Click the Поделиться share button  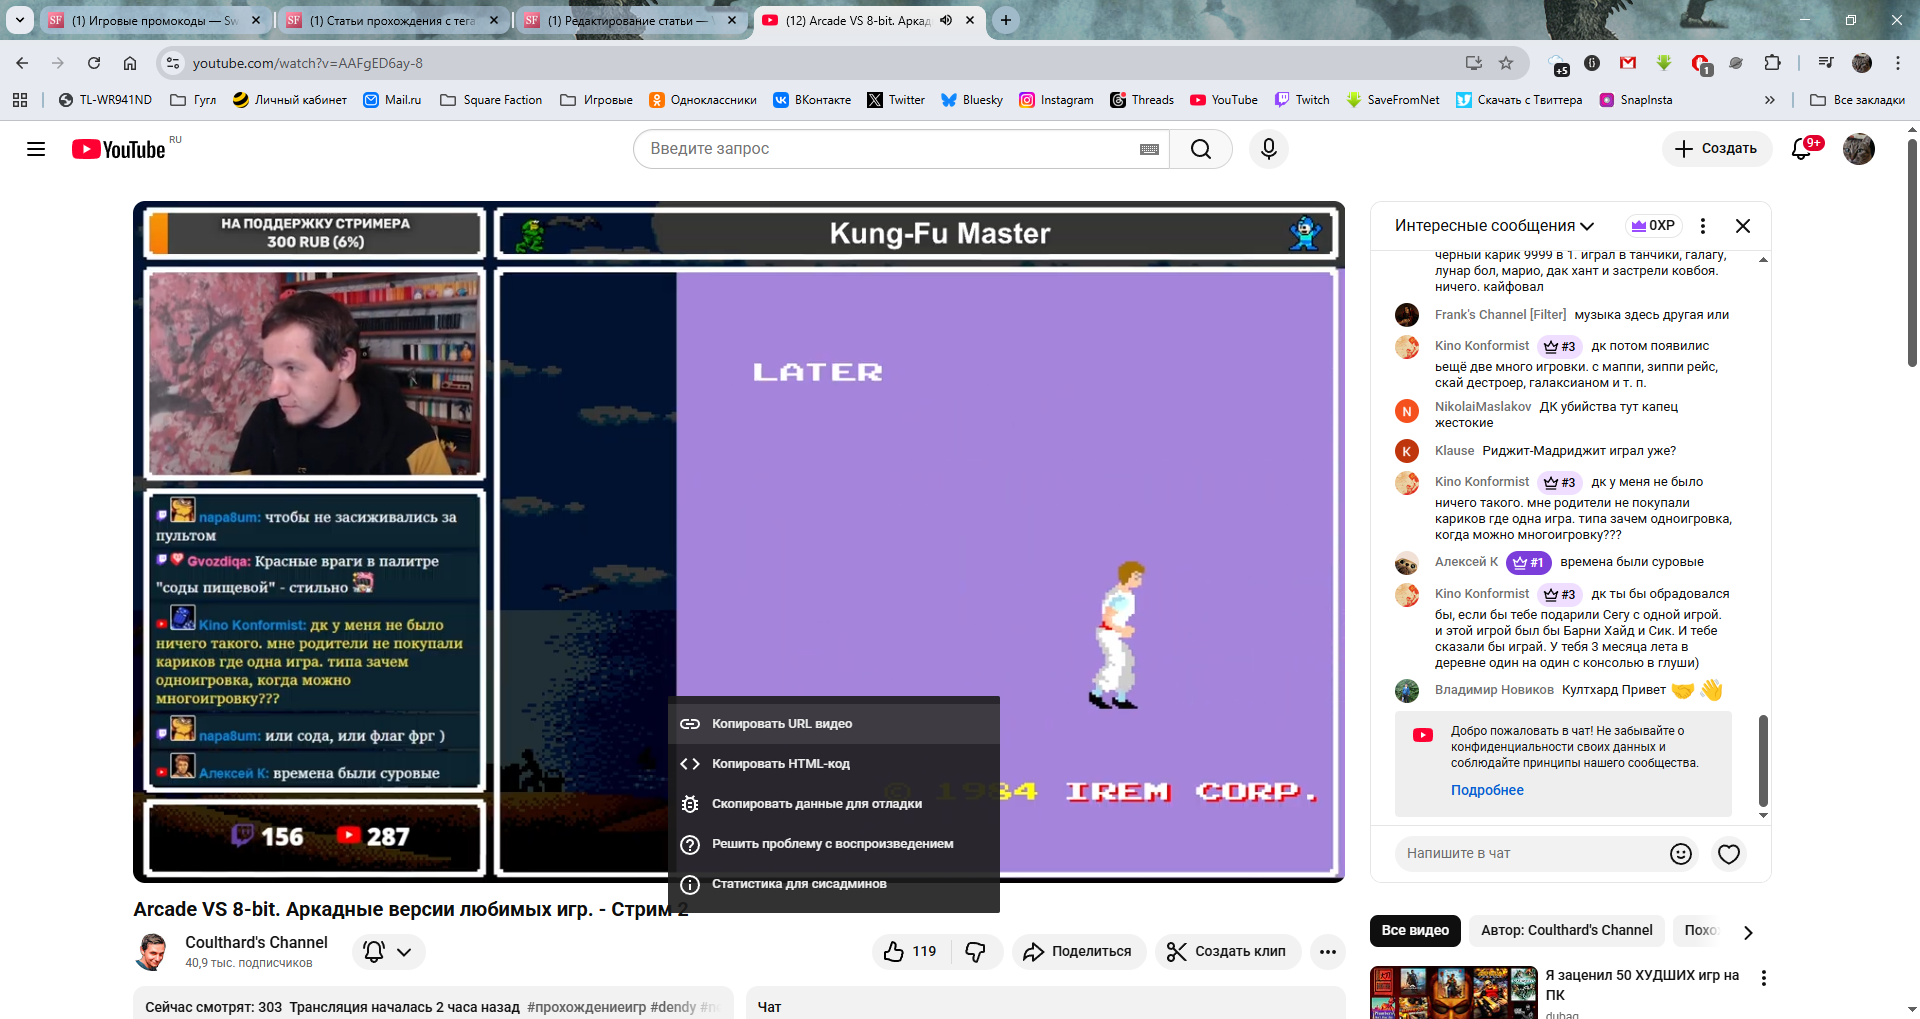click(x=1077, y=951)
